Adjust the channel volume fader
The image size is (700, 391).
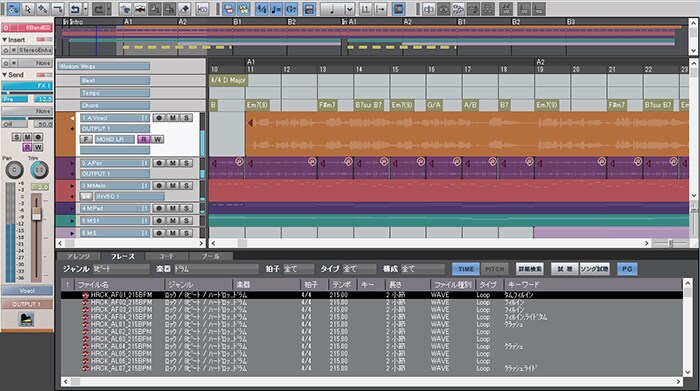36,213
